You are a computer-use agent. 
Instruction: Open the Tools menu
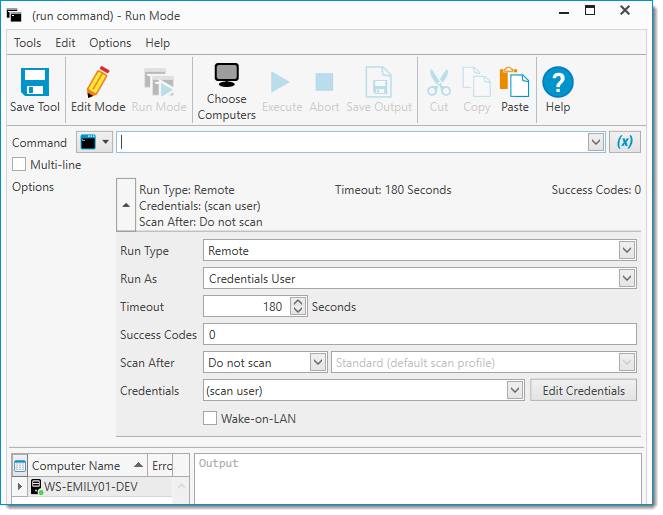click(x=27, y=43)
